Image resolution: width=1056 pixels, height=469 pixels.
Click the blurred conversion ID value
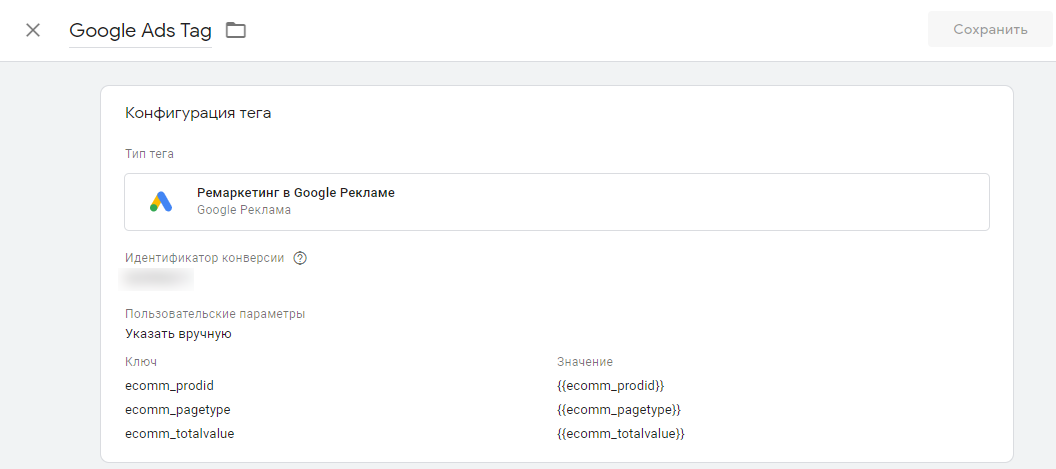156,278
